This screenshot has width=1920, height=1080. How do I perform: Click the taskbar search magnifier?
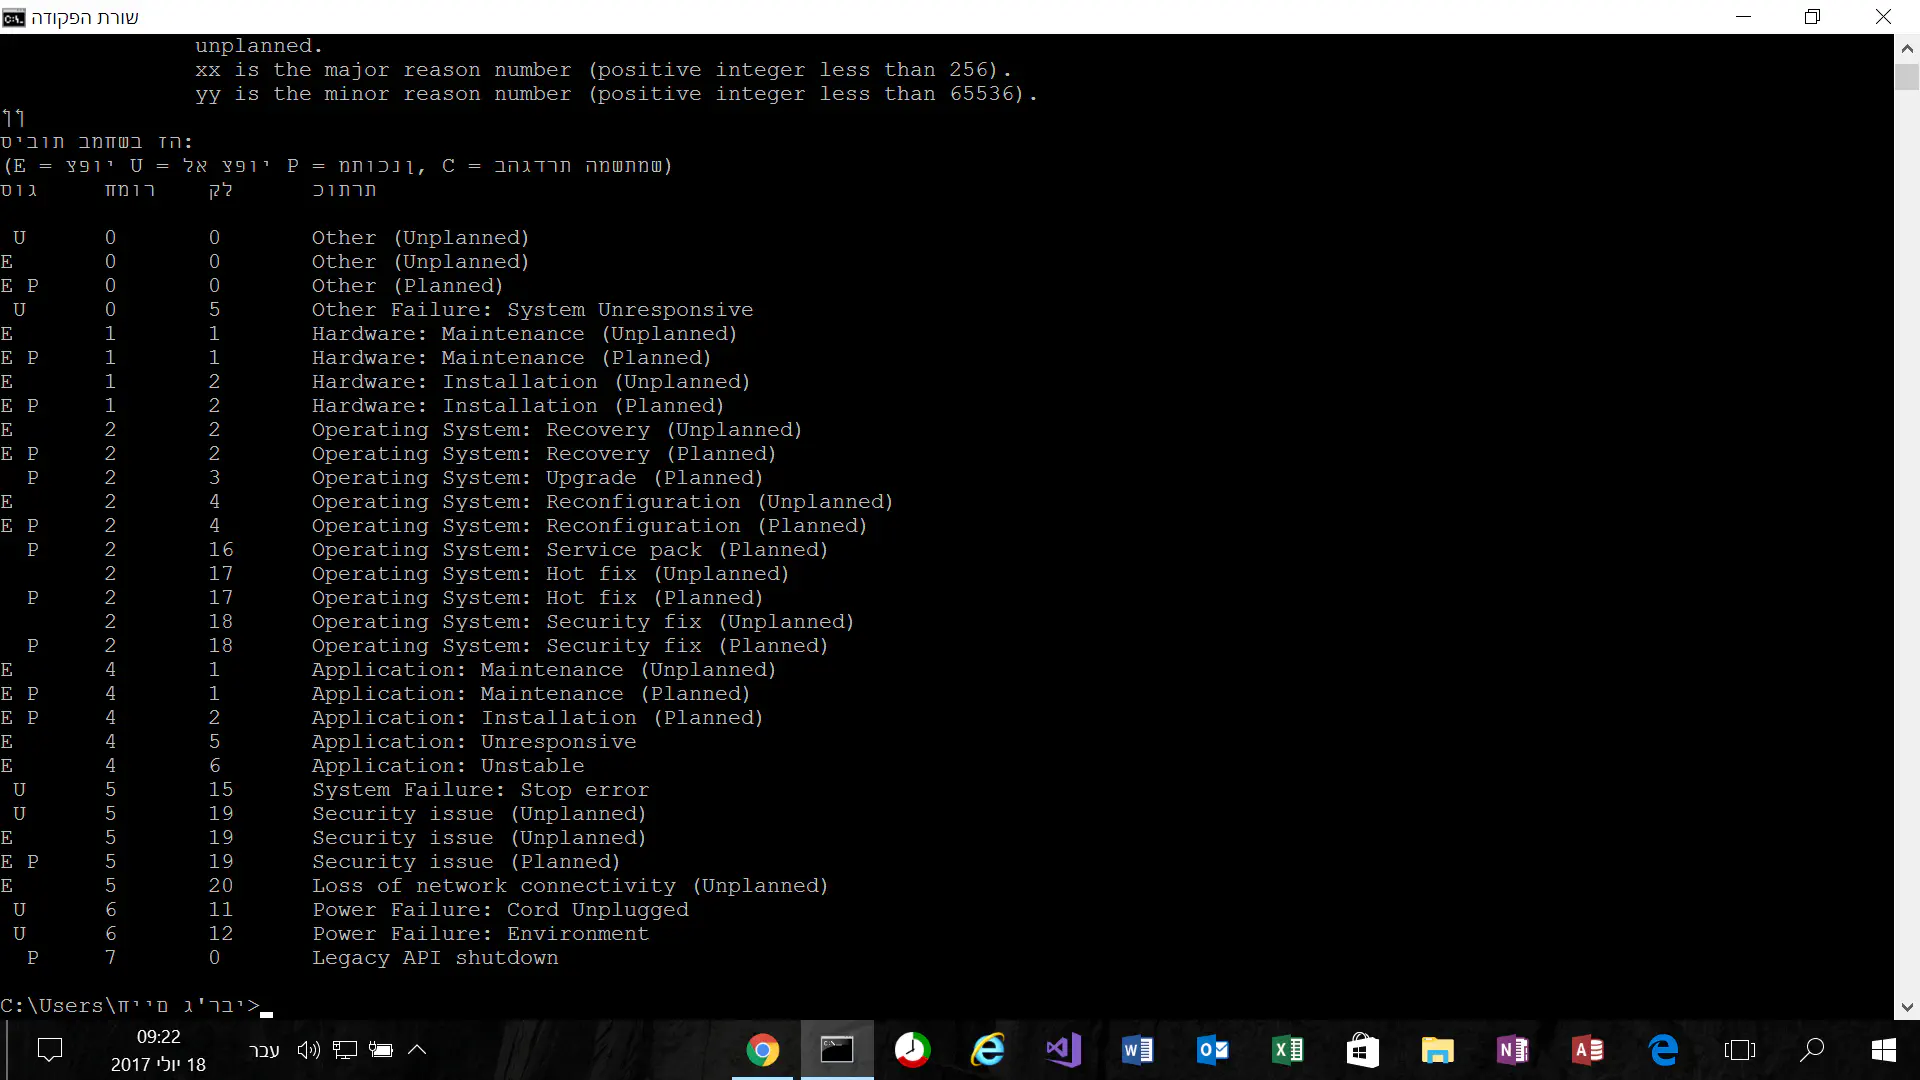point(1812,1050)
